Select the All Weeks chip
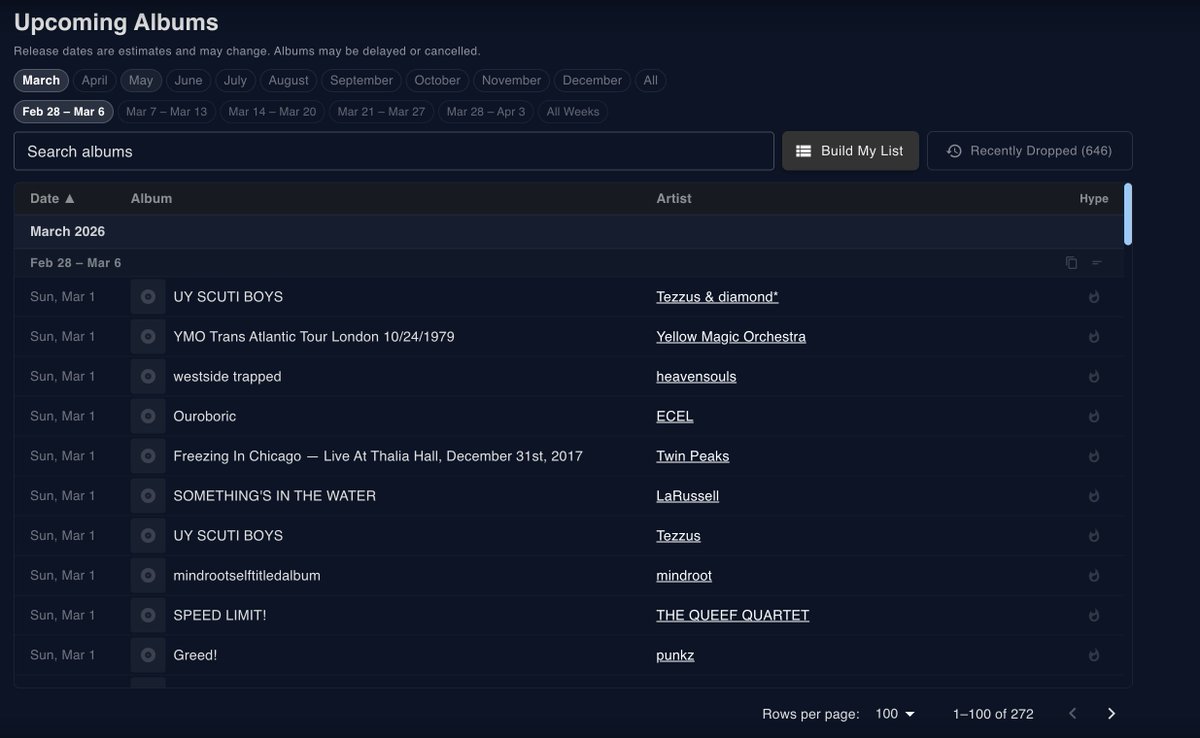This screenshot has height=738, width=1200. (573, 111)
